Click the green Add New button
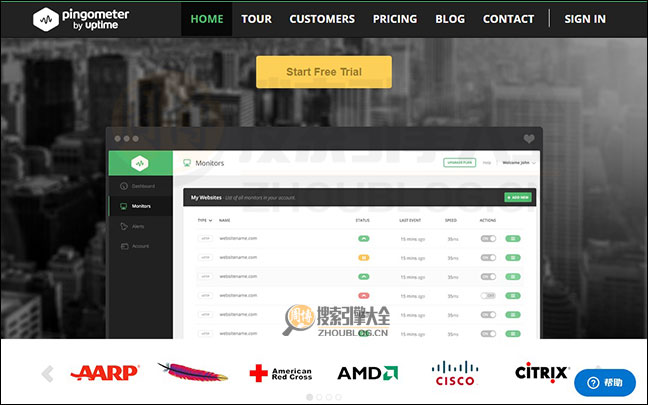This screenshot has height=405, width=648. pos(518,198)
